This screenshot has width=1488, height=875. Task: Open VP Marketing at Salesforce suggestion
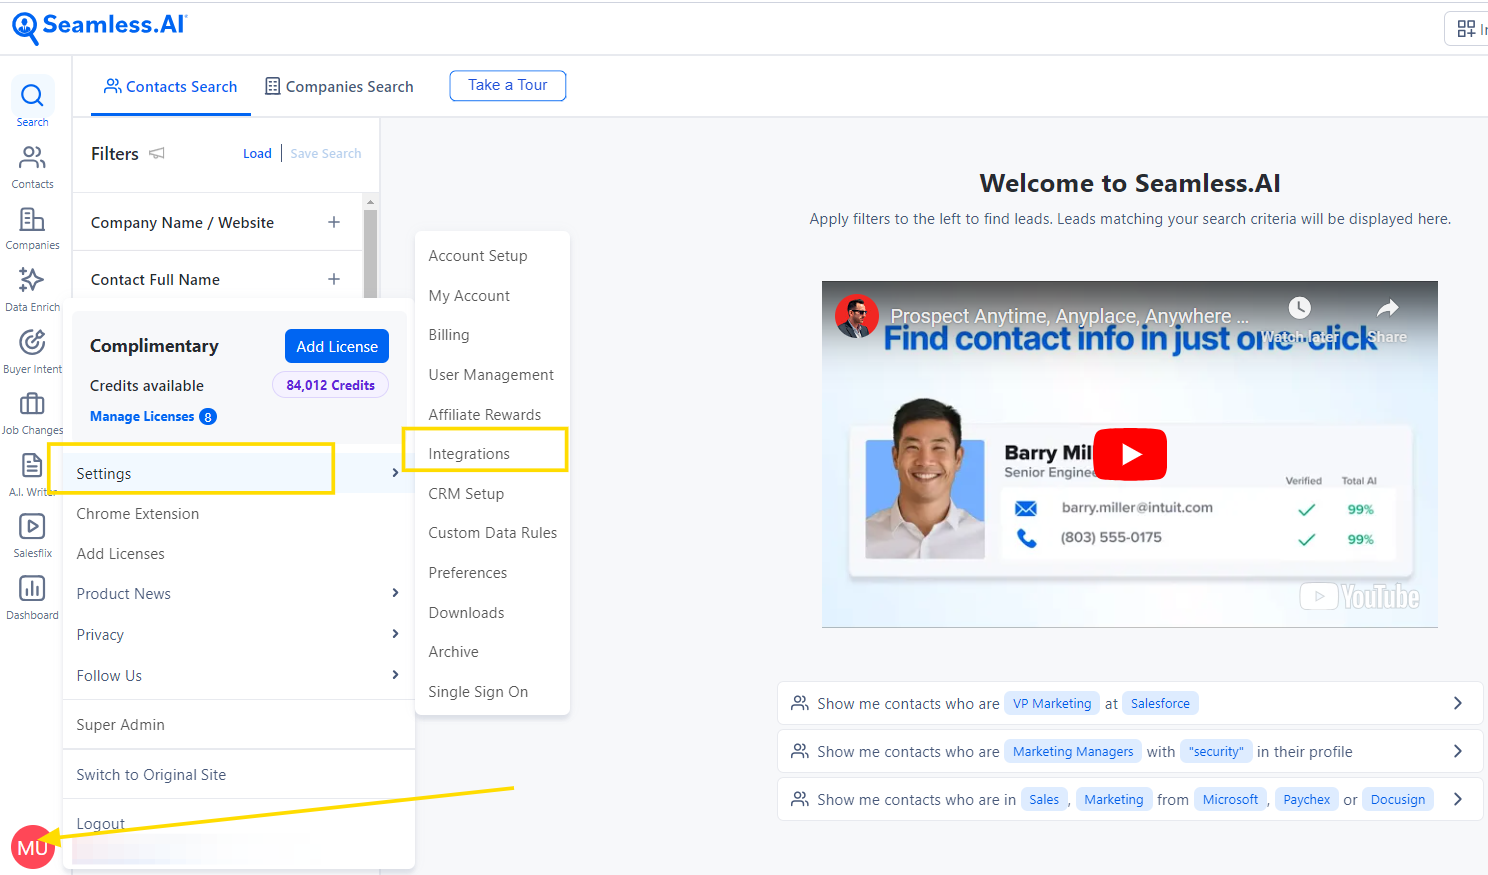1130,703
